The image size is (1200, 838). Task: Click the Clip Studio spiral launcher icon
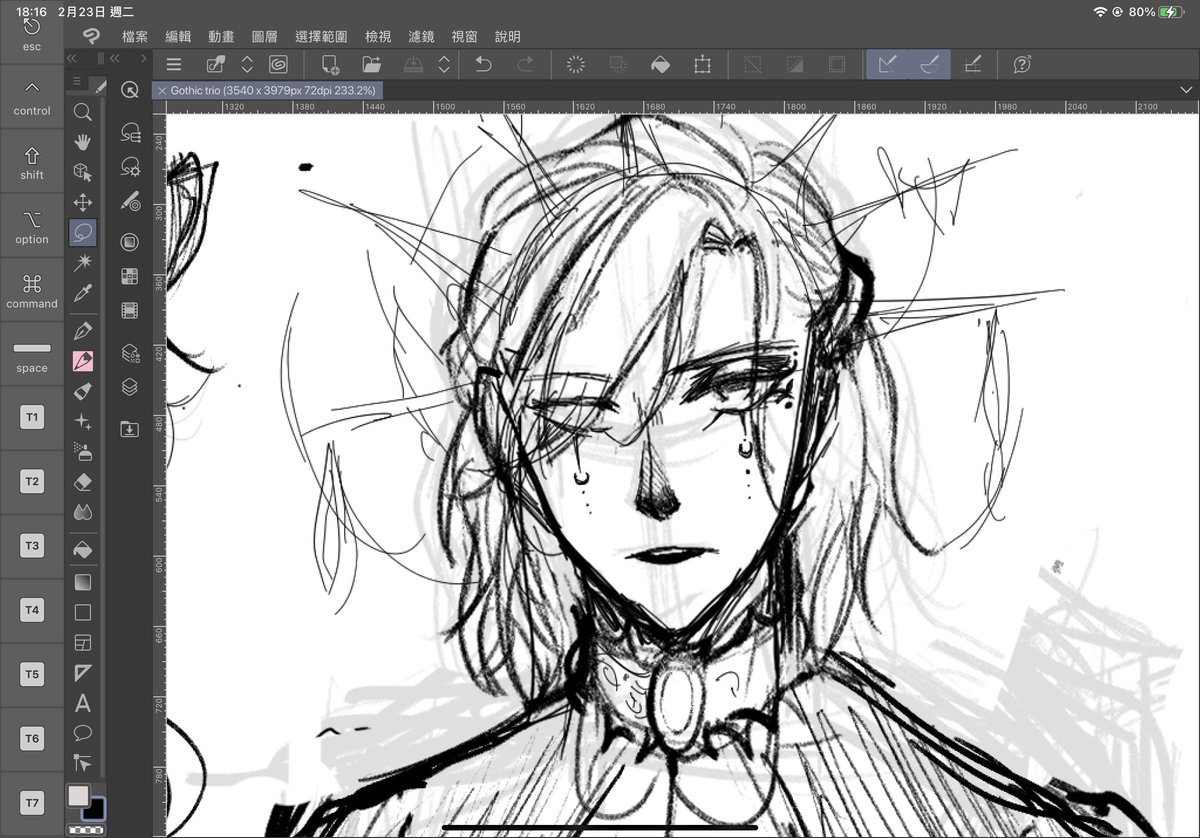[x=277, y=64]
